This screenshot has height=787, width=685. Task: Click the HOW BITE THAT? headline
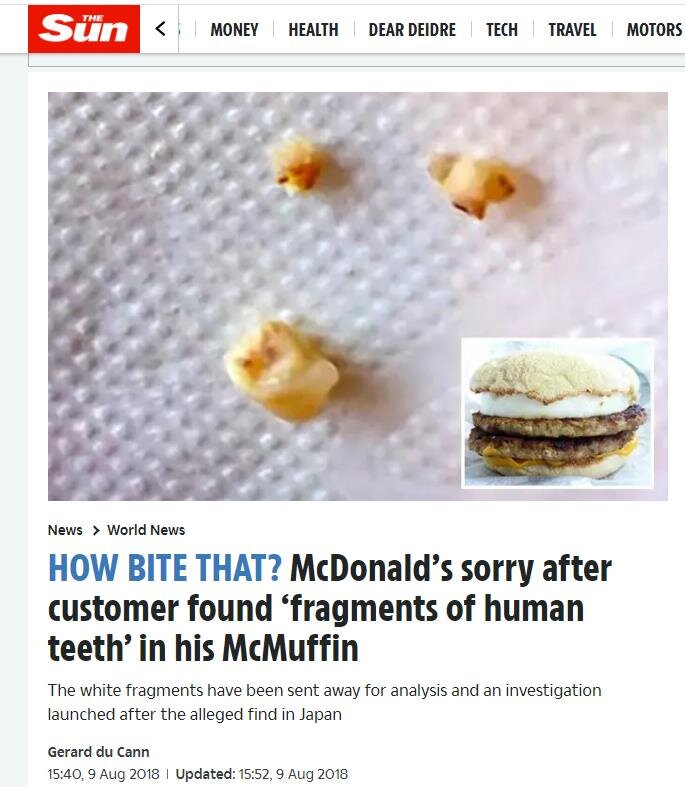(x=165, y=568)
